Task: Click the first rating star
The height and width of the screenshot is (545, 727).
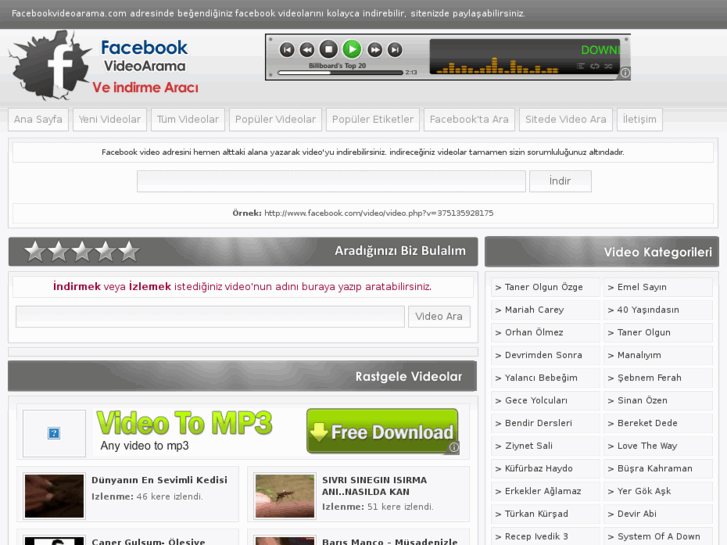Action: click(35, 251)
